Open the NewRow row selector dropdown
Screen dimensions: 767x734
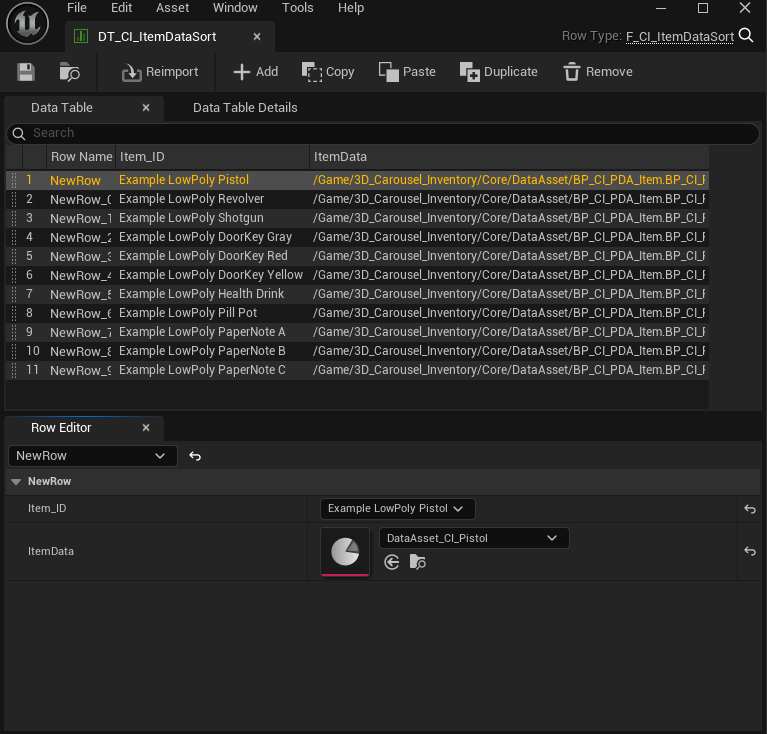click(x=92, y=456)
